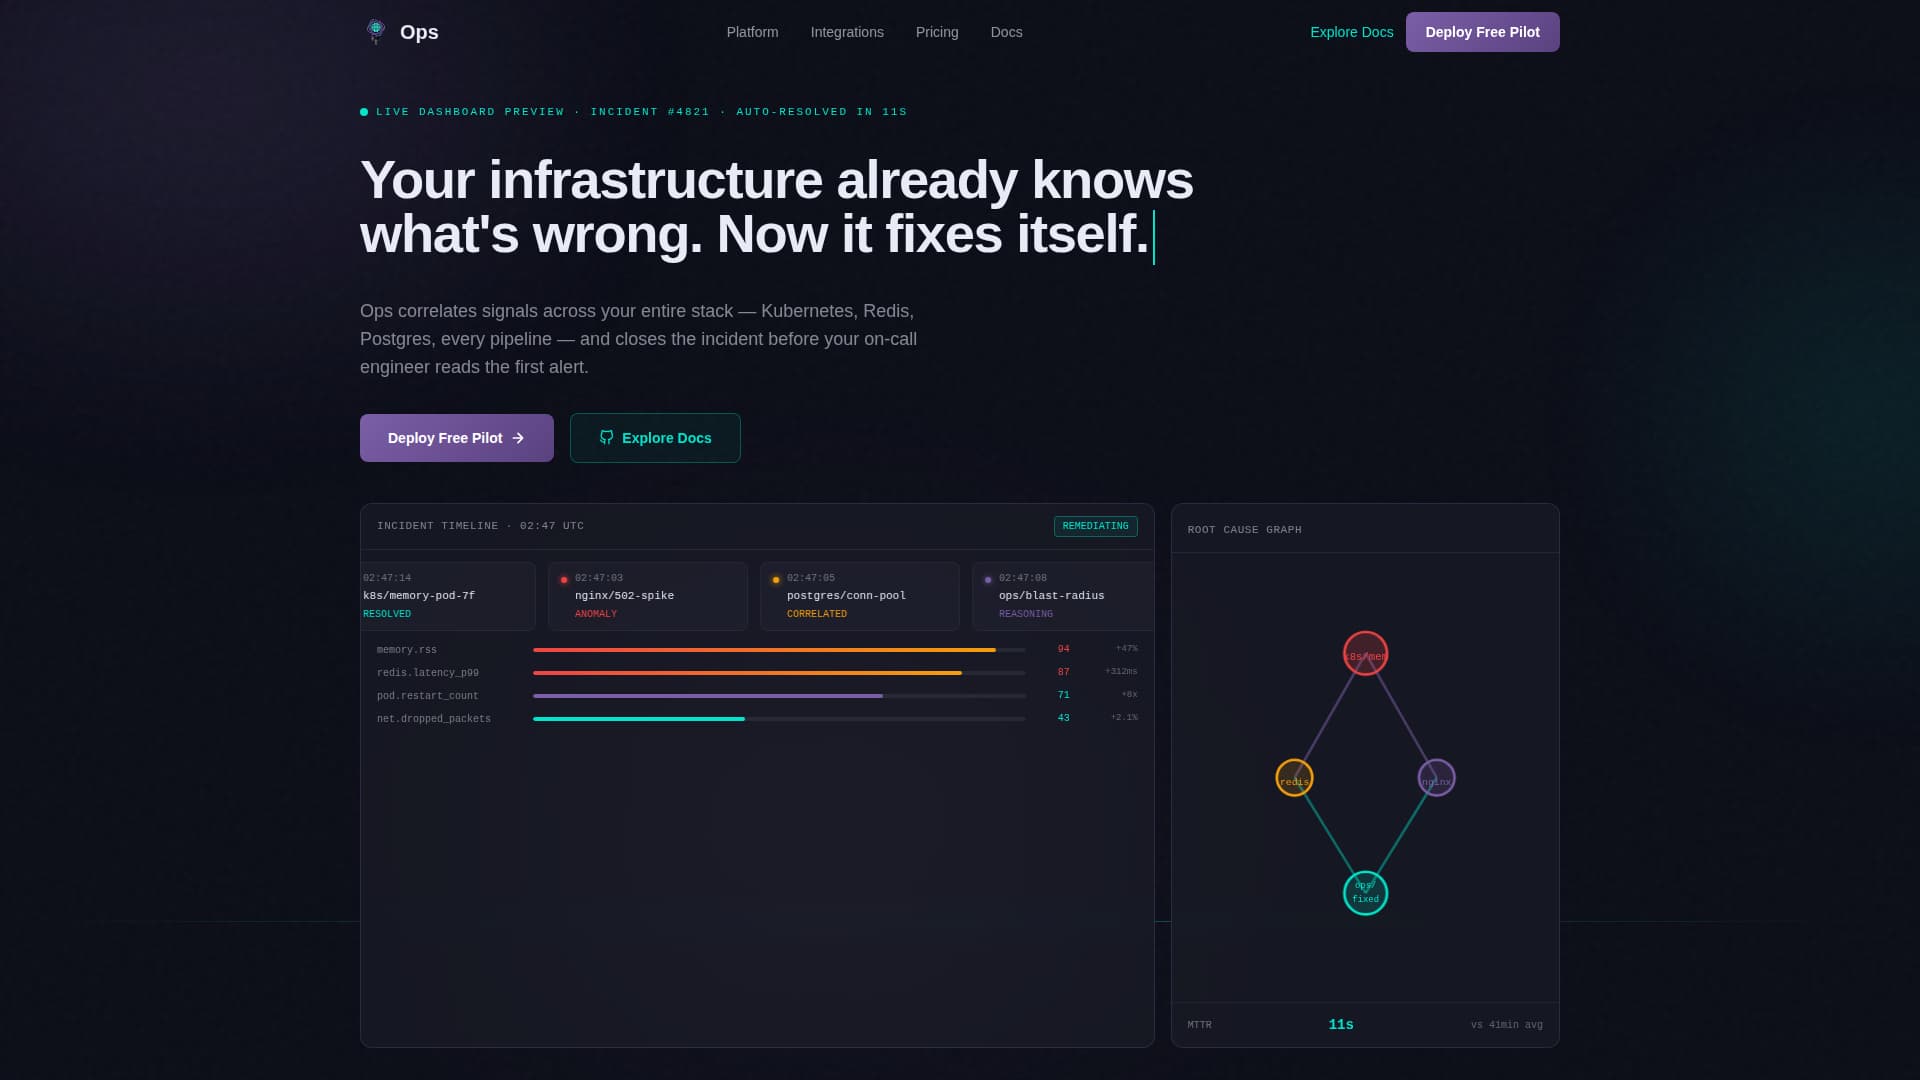
Task: Click the redis orange graph node
Action: pyautogui.click(x=1294, y=778)
